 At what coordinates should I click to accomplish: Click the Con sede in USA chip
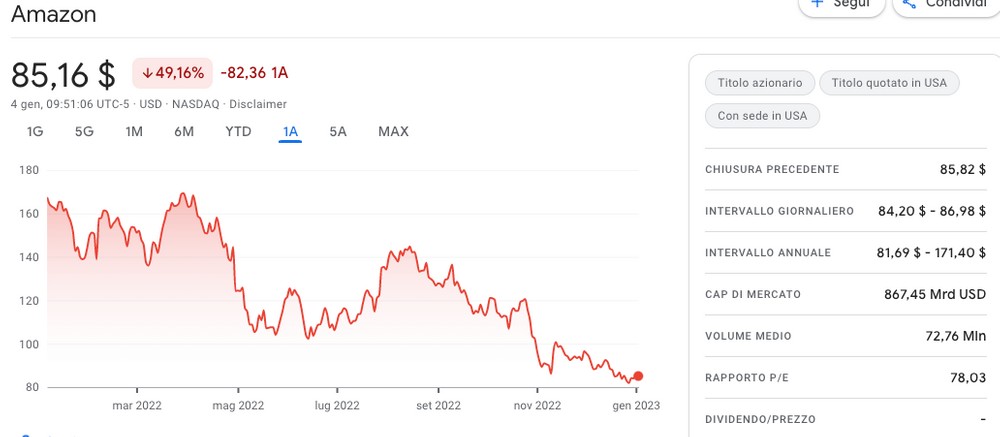(x=762, y=116)
